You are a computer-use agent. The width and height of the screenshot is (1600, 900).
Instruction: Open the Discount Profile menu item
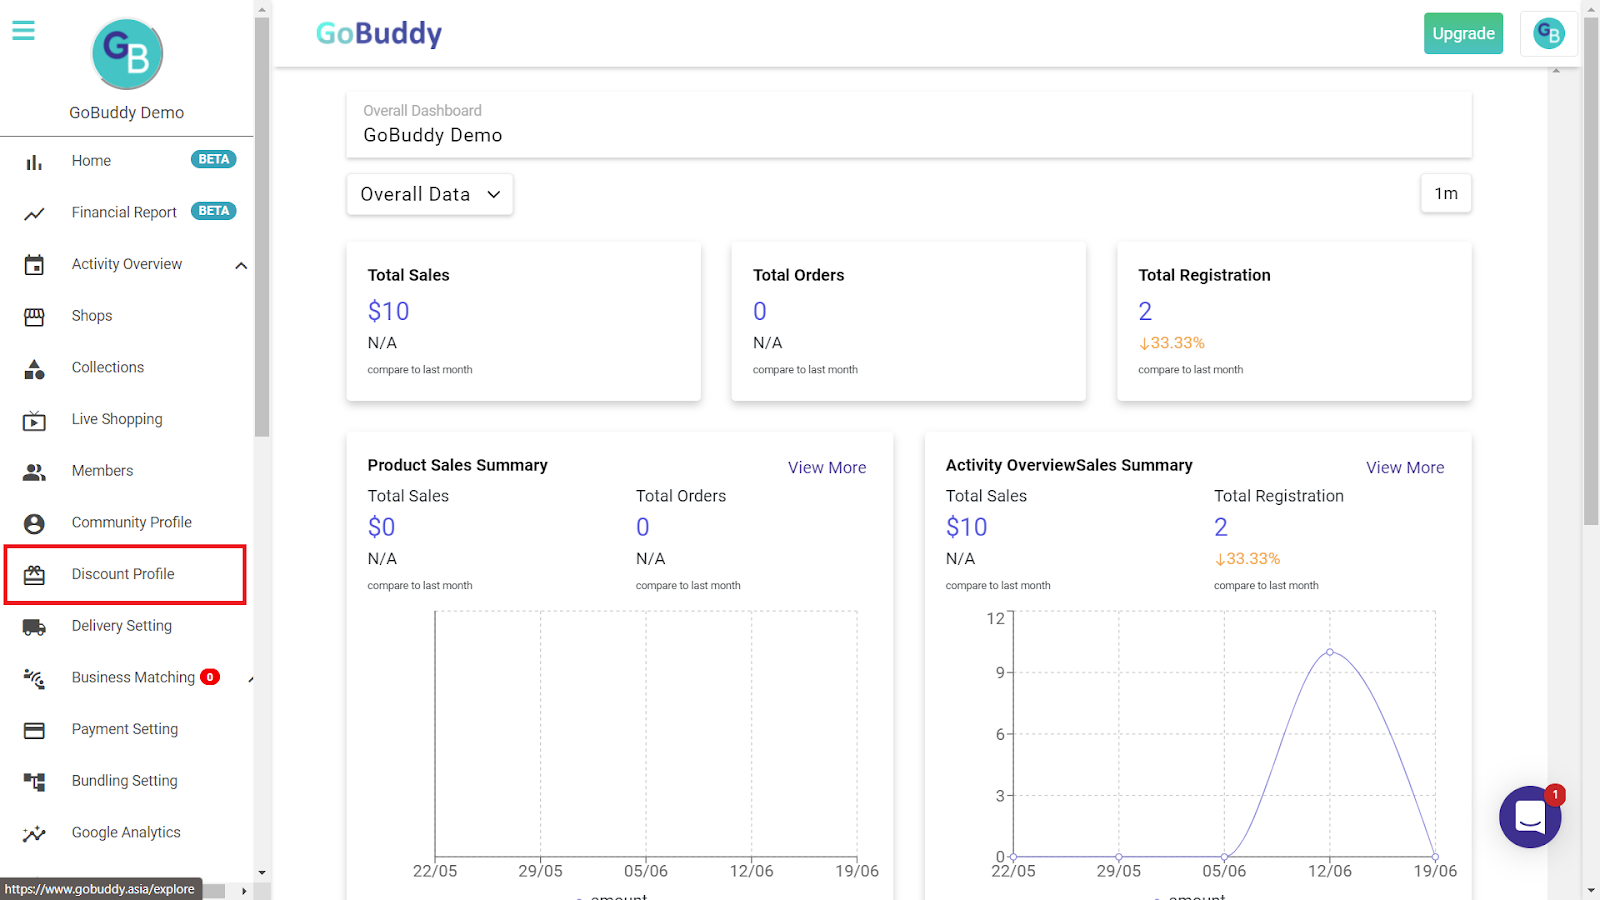click(x=125, y=574)
